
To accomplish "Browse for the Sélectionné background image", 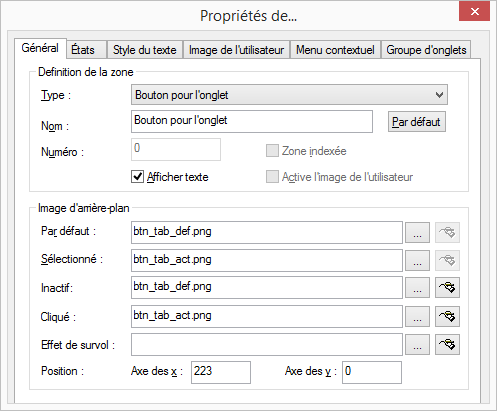I will point(417,260).
